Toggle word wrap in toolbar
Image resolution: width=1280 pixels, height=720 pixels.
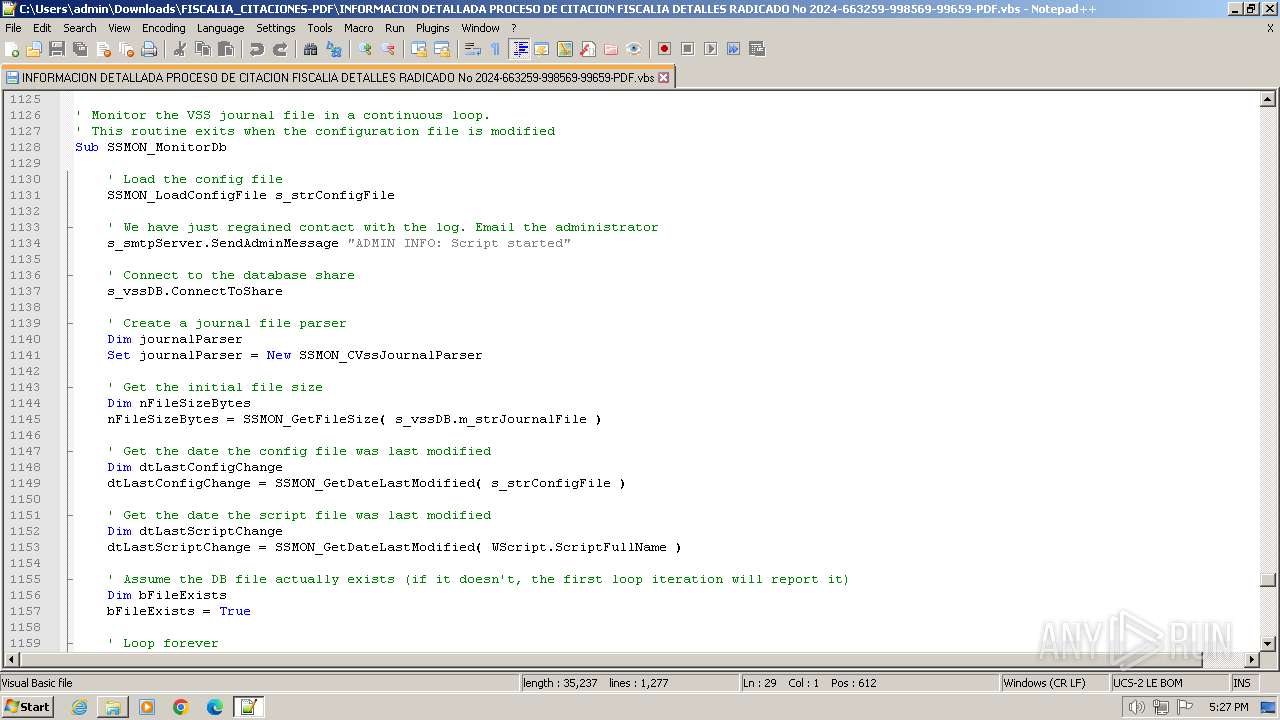[x=473, y=49]
